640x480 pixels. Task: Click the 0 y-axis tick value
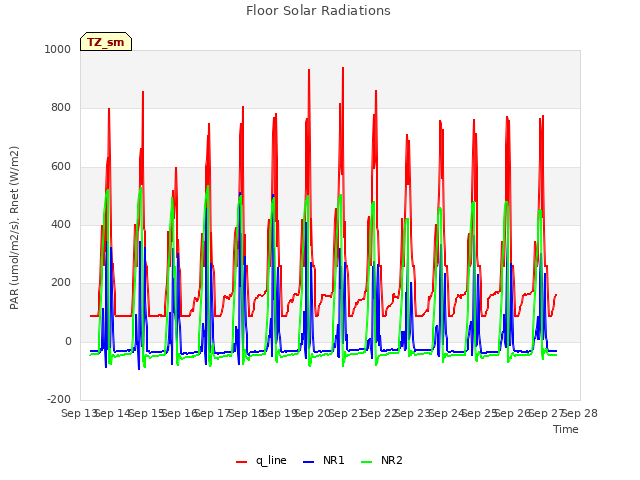pyautogui.click(x=68, y=341)
